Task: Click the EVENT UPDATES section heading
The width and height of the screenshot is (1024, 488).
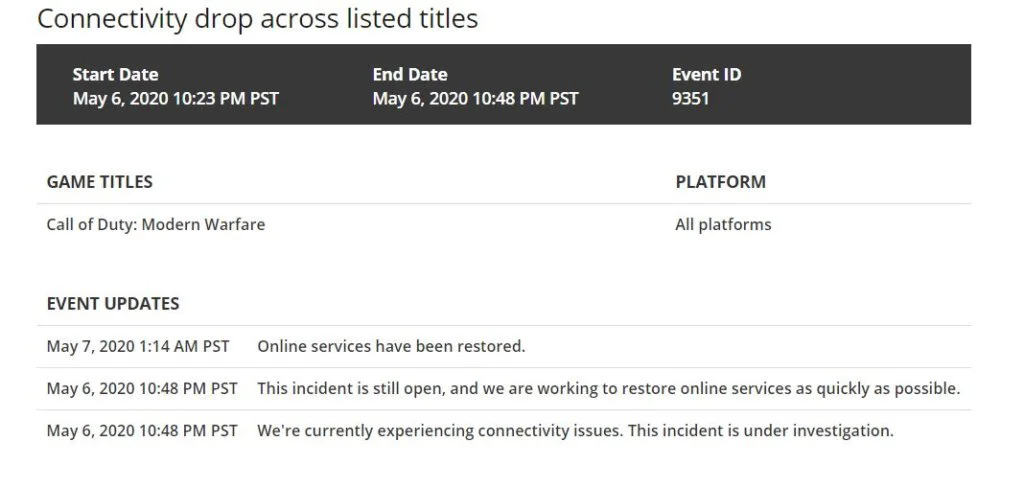Action: coord(113,304)
